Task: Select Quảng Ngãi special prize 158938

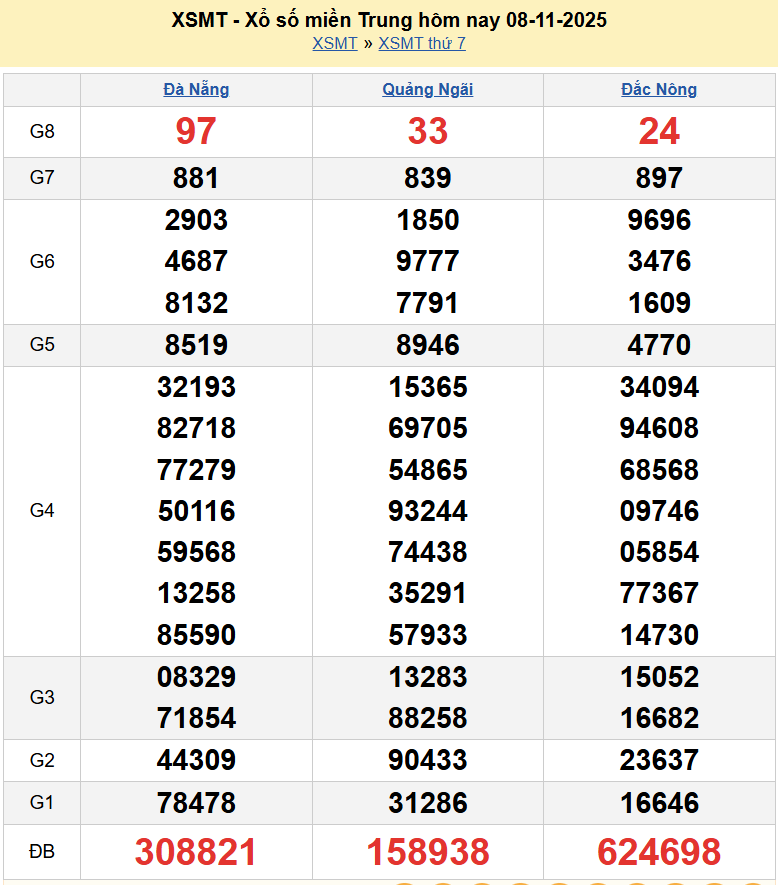Action: 427,852
